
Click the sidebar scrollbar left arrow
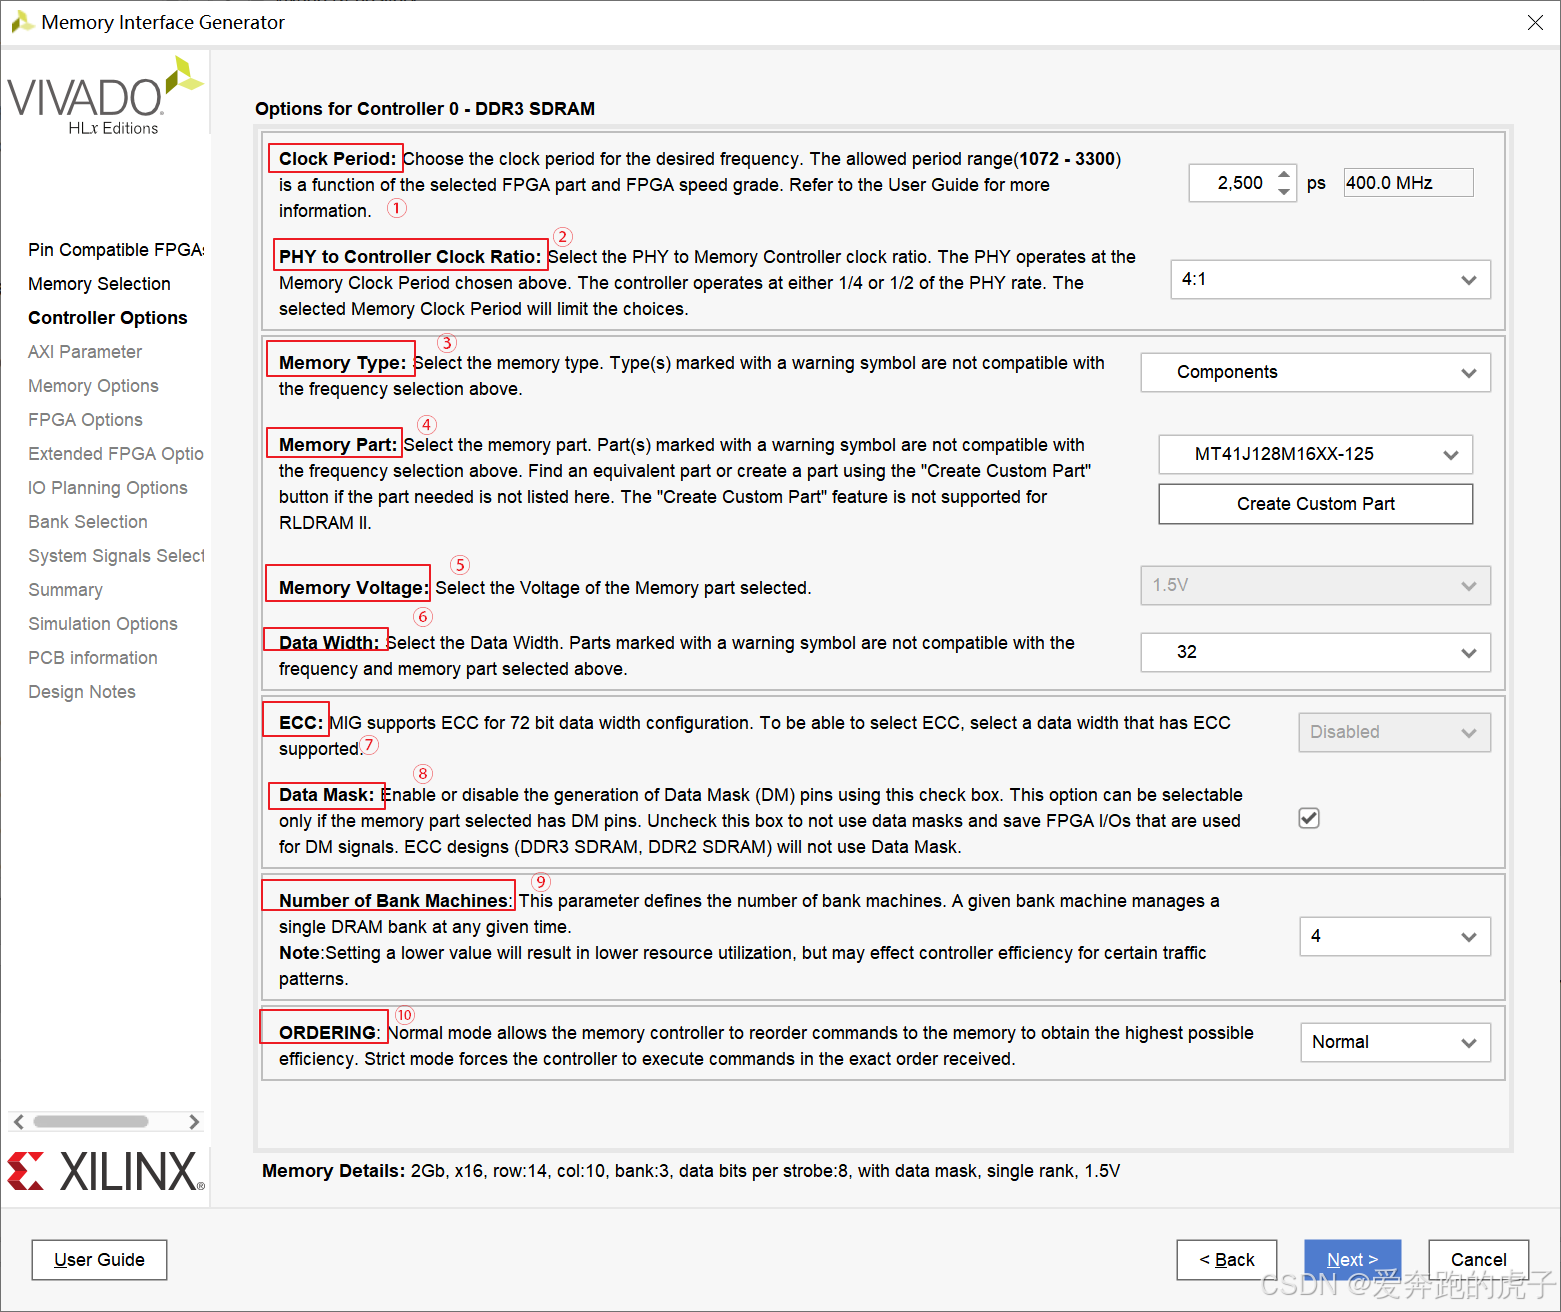(18, 1122)
